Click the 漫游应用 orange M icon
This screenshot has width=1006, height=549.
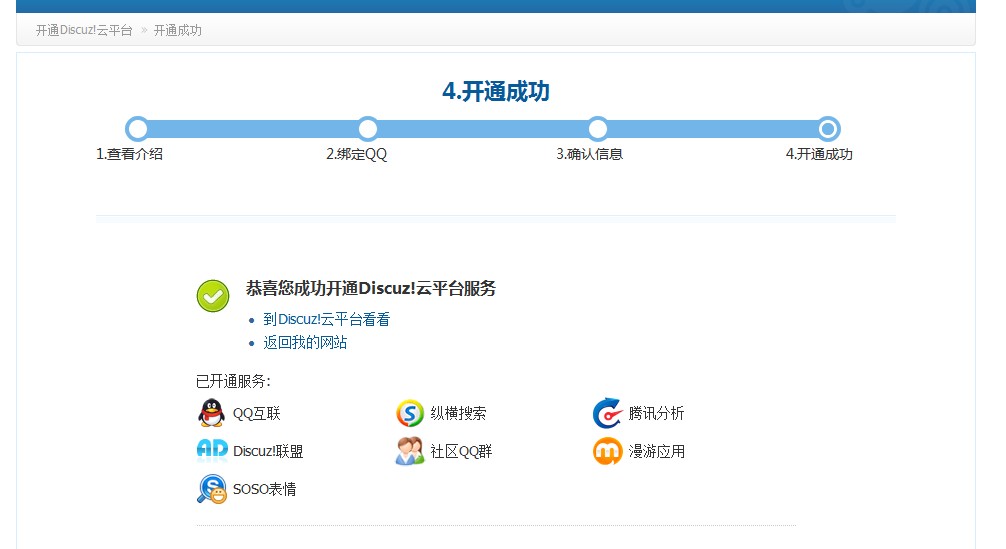[x=607, y=451]
